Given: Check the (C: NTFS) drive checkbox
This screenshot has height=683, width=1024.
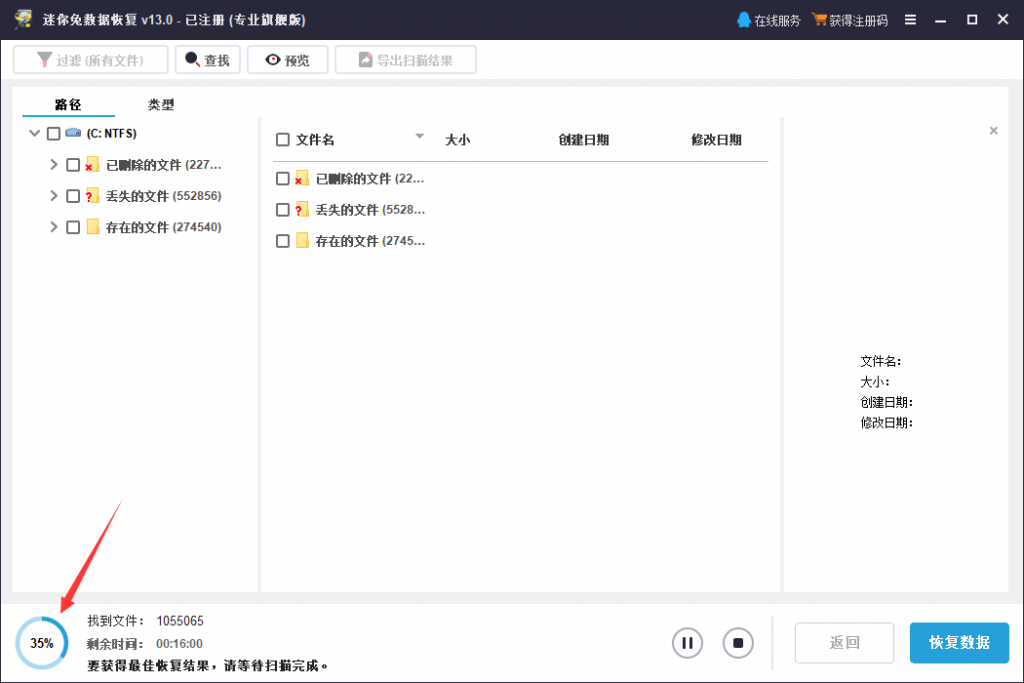Looking at the screenshot, I should 54,133.
